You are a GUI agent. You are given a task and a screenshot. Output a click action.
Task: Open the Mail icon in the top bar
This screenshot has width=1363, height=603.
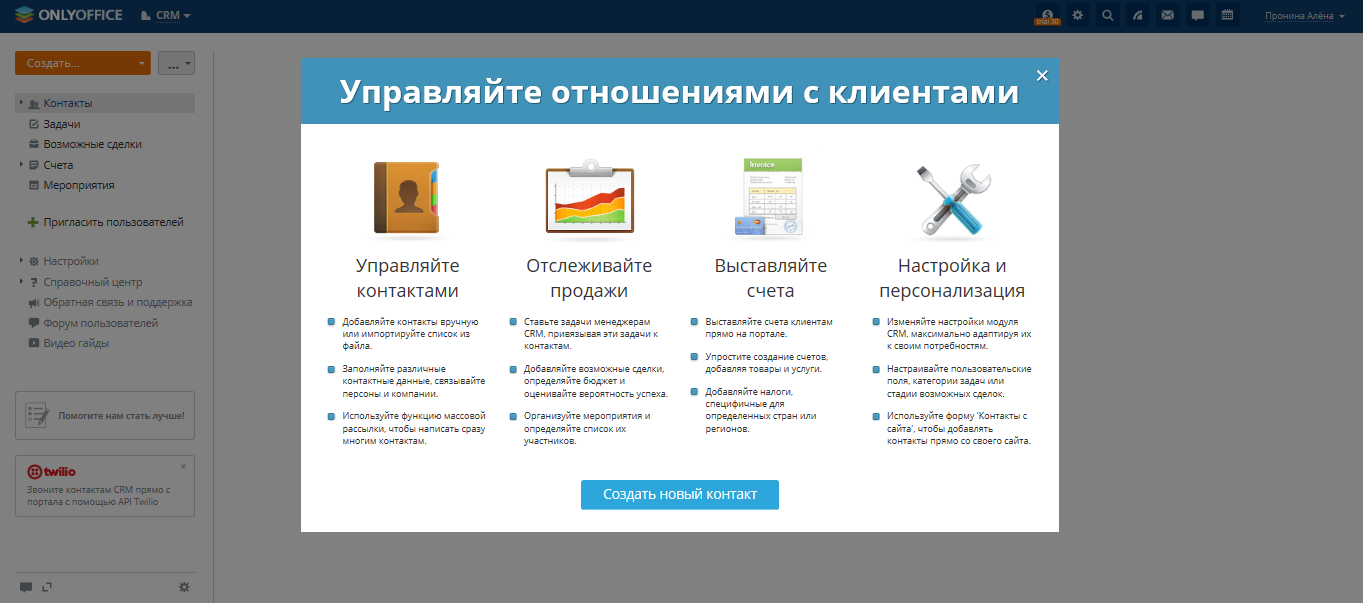pos(1168,15)
